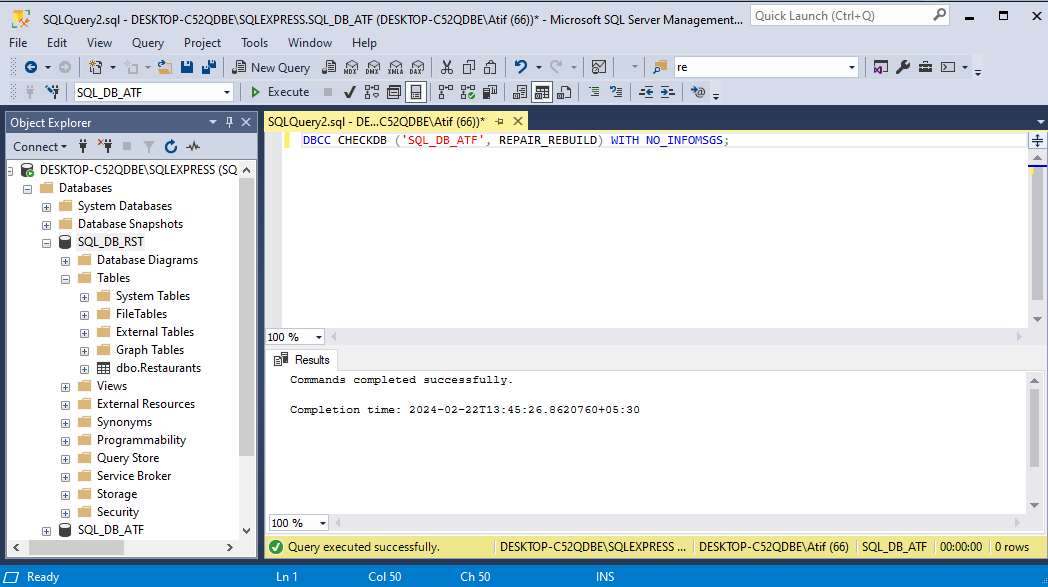Viewport: 1048px width, 587px height.
Task: Click the XMLA query icon
Action: (x=395, y=67)
